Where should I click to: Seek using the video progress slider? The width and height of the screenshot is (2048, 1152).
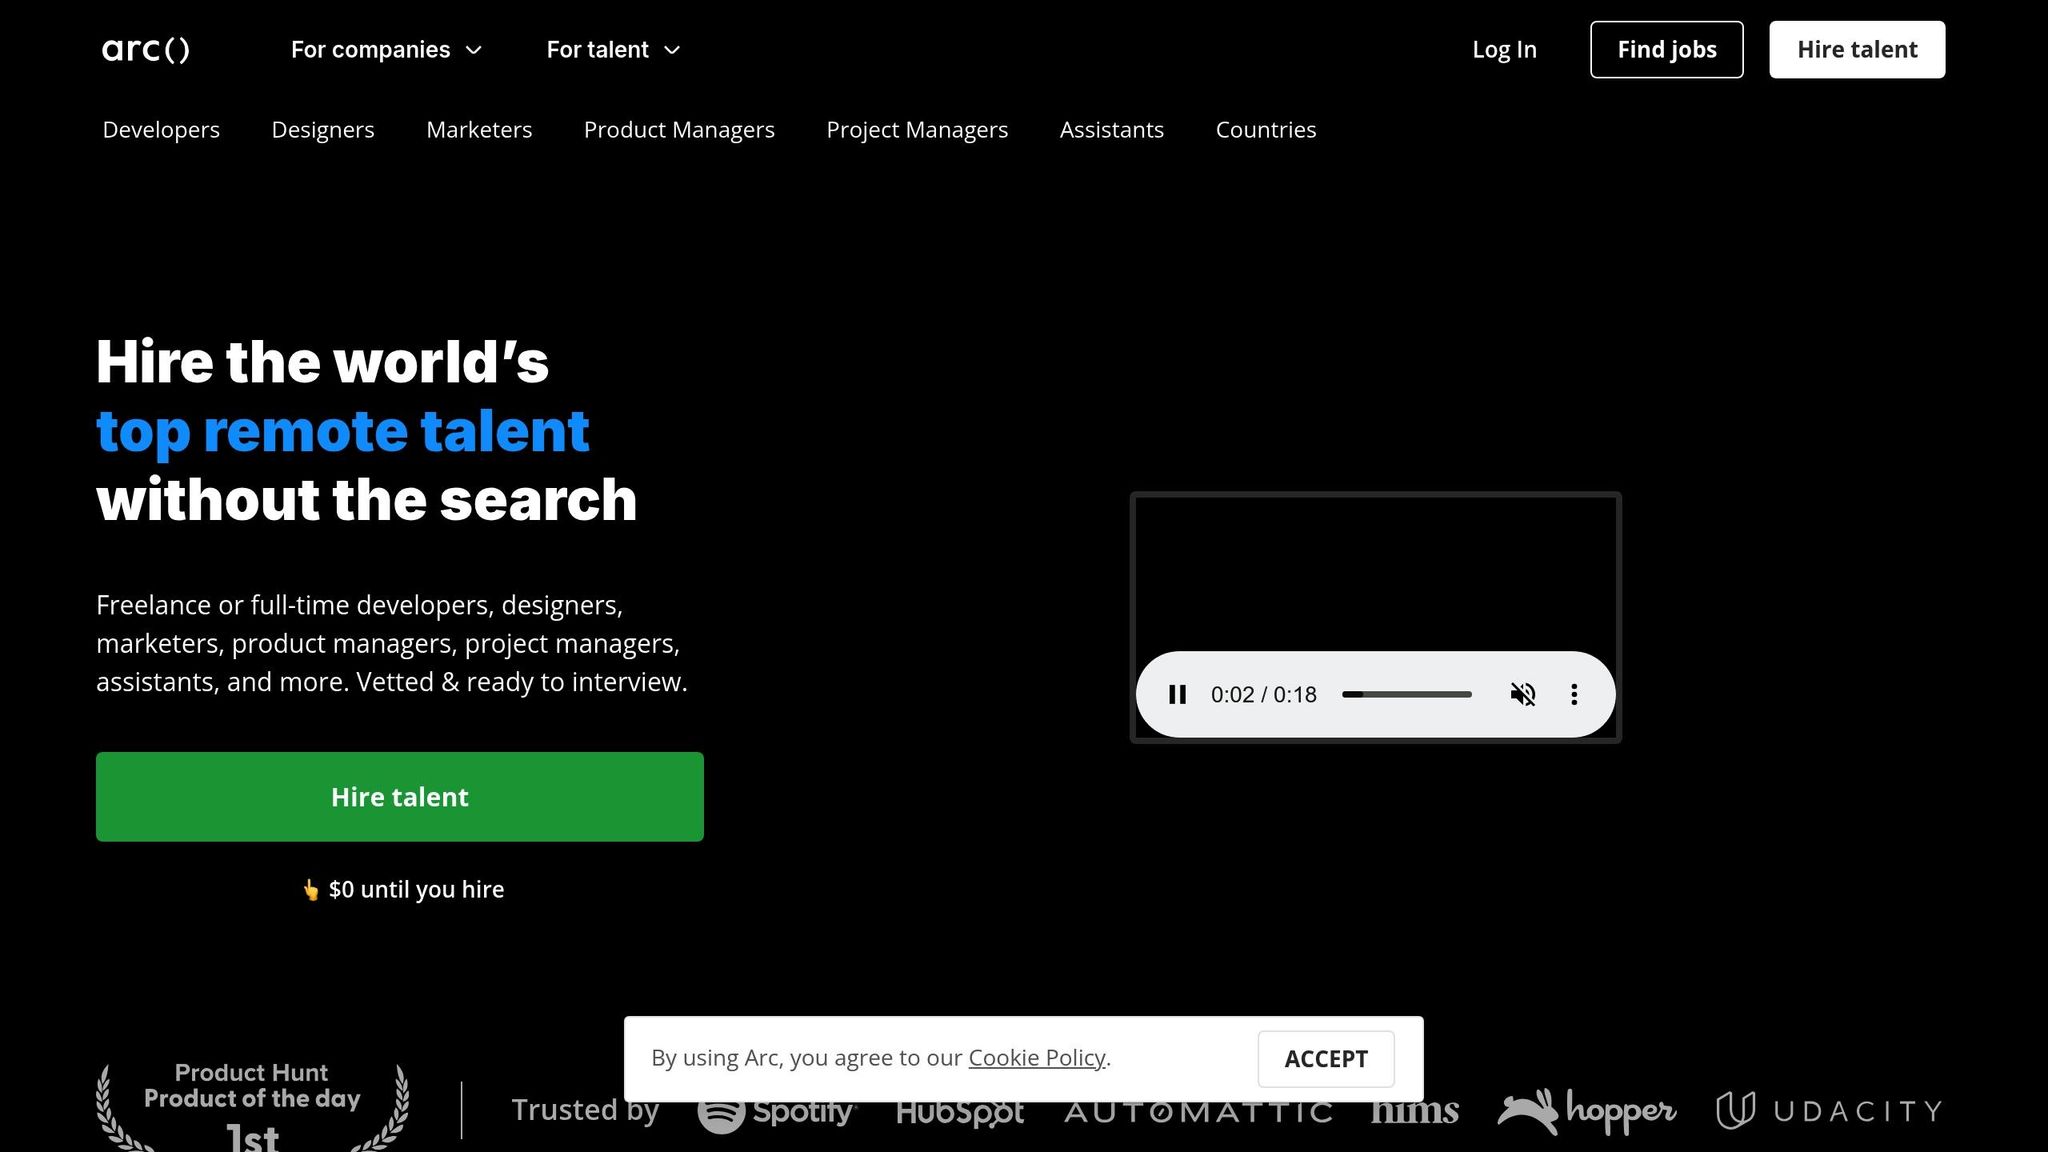(1406, 694)
